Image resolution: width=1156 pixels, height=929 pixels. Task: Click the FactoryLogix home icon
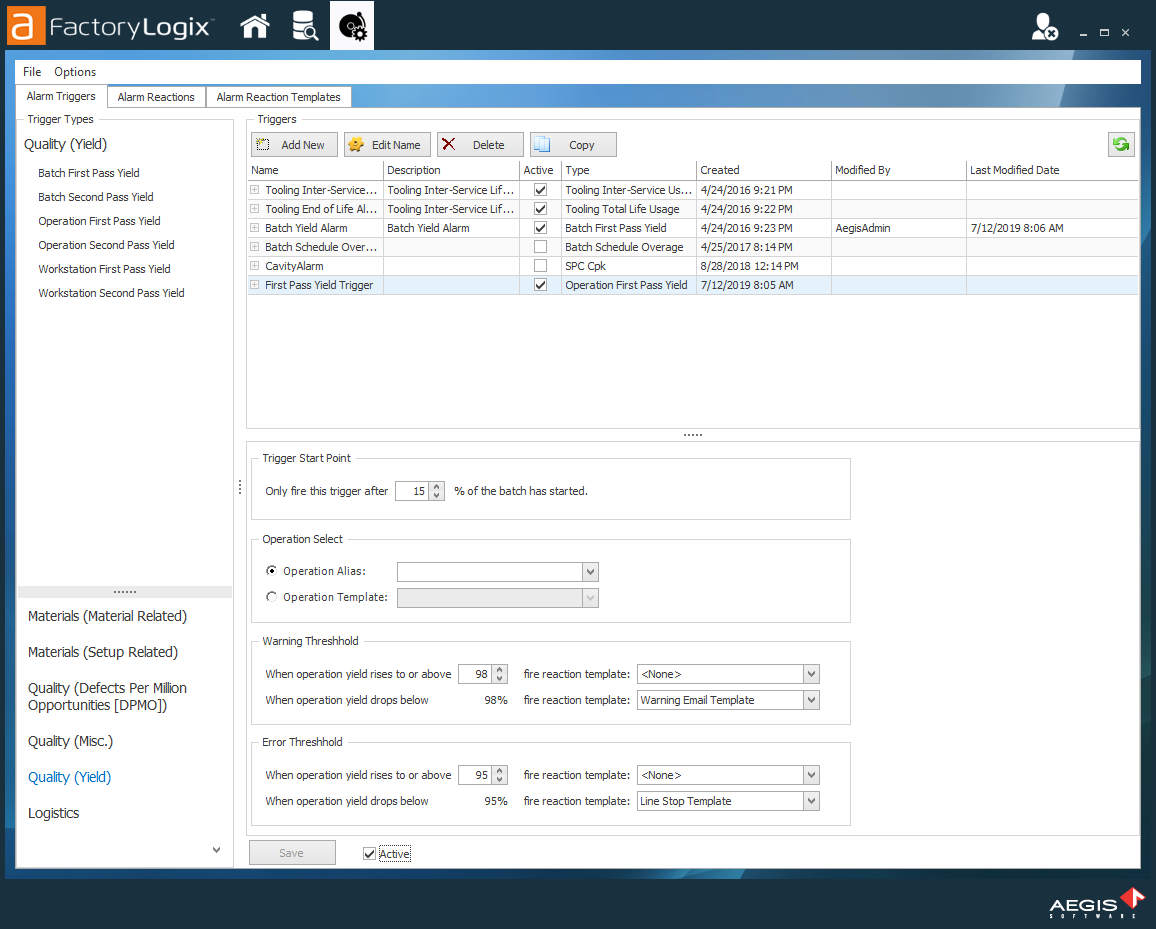[255, 25]
